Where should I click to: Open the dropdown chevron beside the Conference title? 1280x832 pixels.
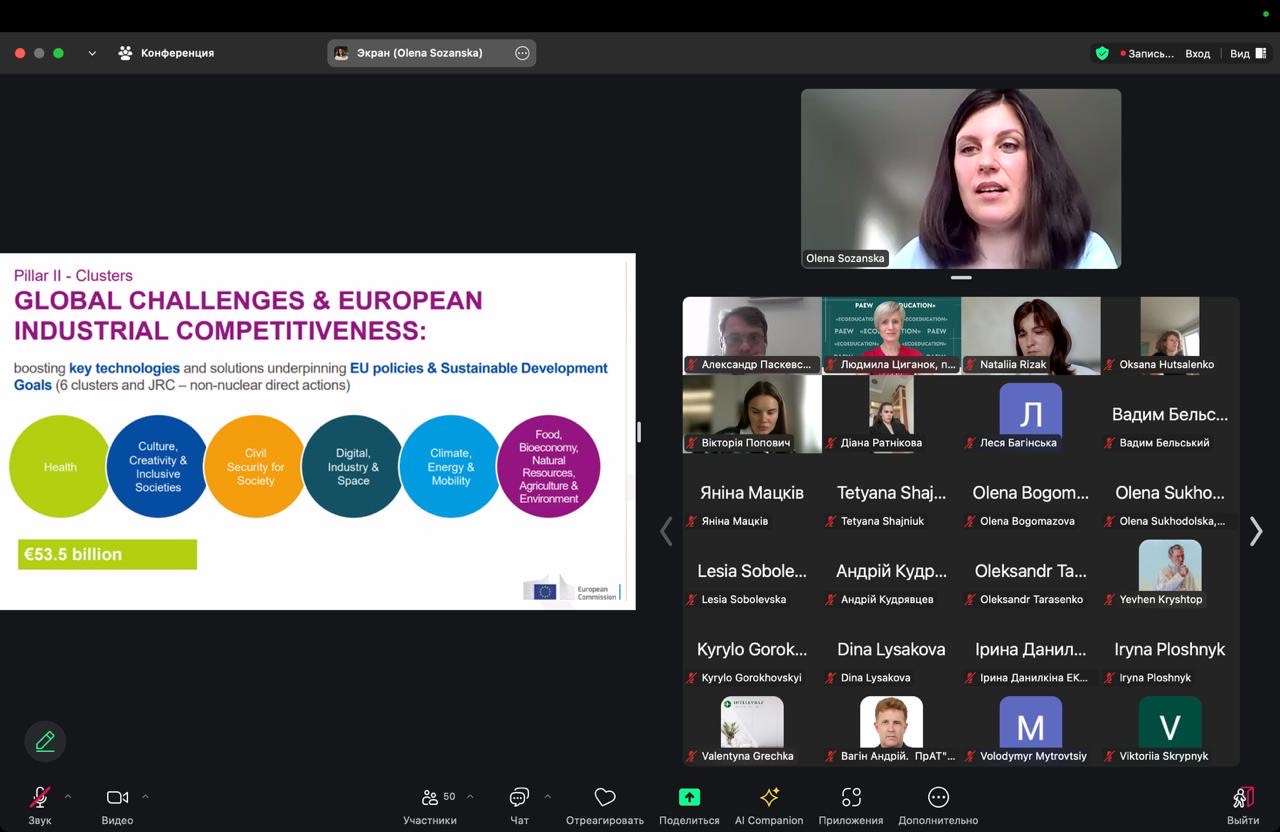pyautogui.click(x=92, y=53)
